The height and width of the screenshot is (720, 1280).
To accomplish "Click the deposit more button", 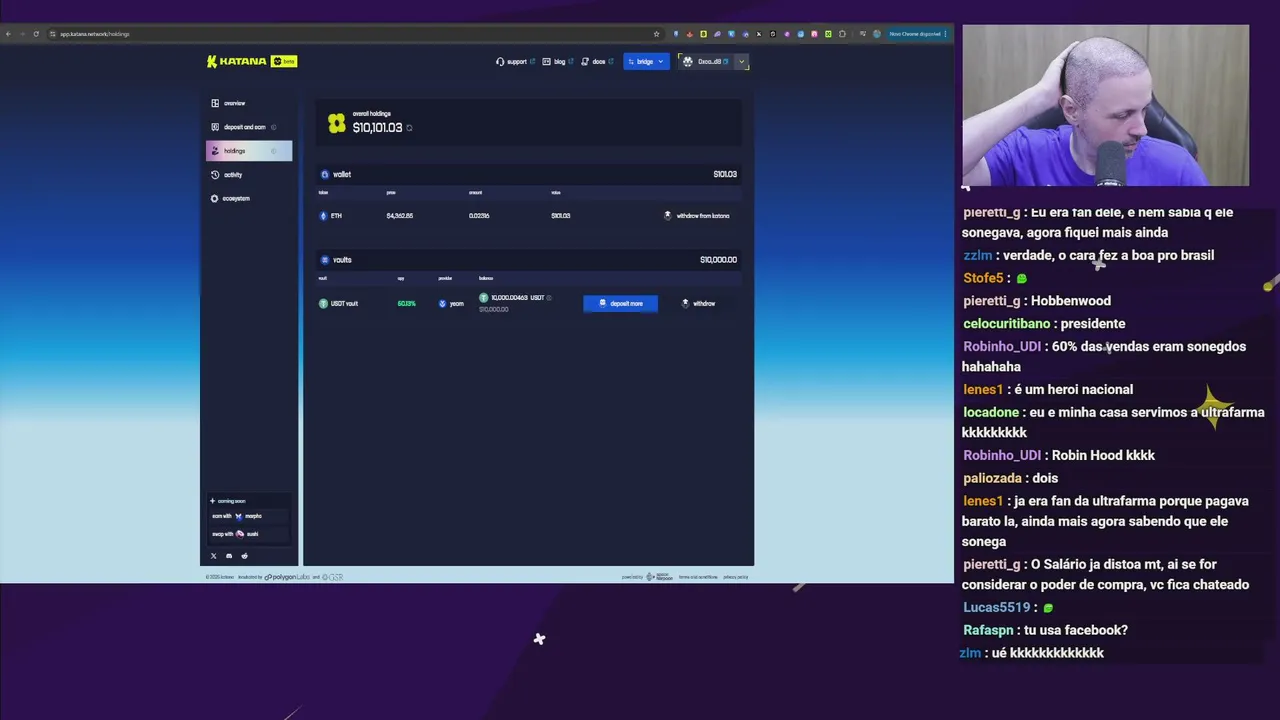I will pyautogui.click(x=620, y=303).
